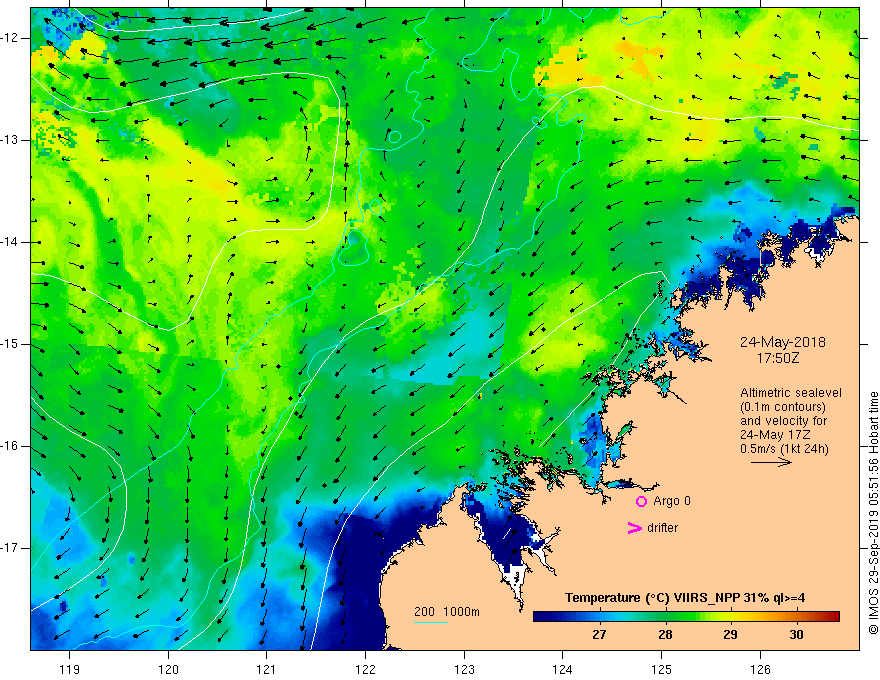Click the 0.5m/s velocity scale arrow

click(x=771, y=462)
